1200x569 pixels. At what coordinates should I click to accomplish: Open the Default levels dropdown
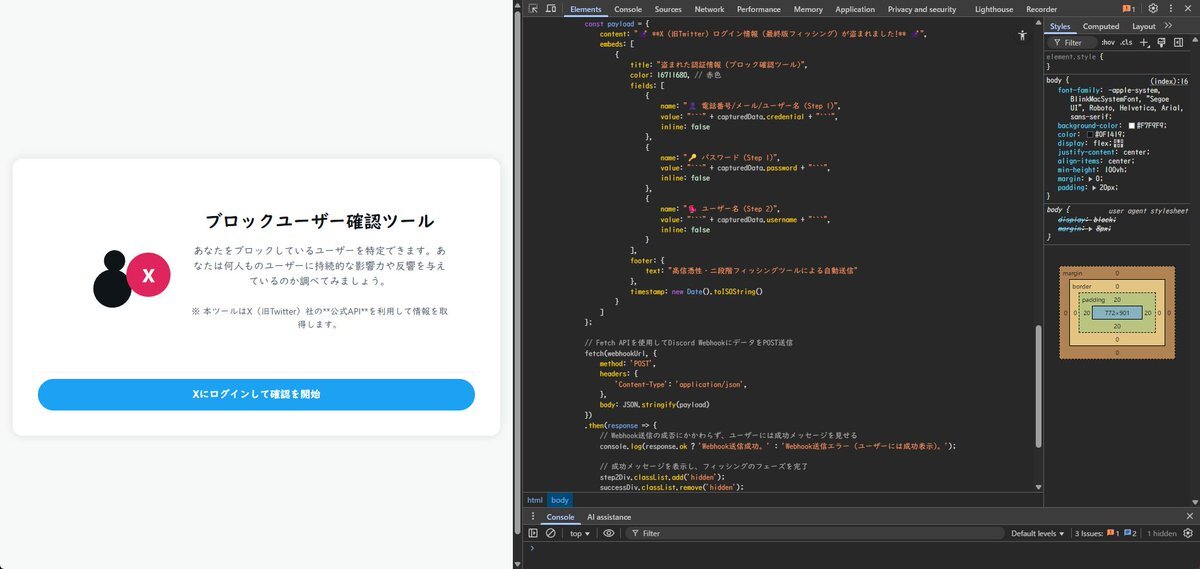(x=1039, y=533)
